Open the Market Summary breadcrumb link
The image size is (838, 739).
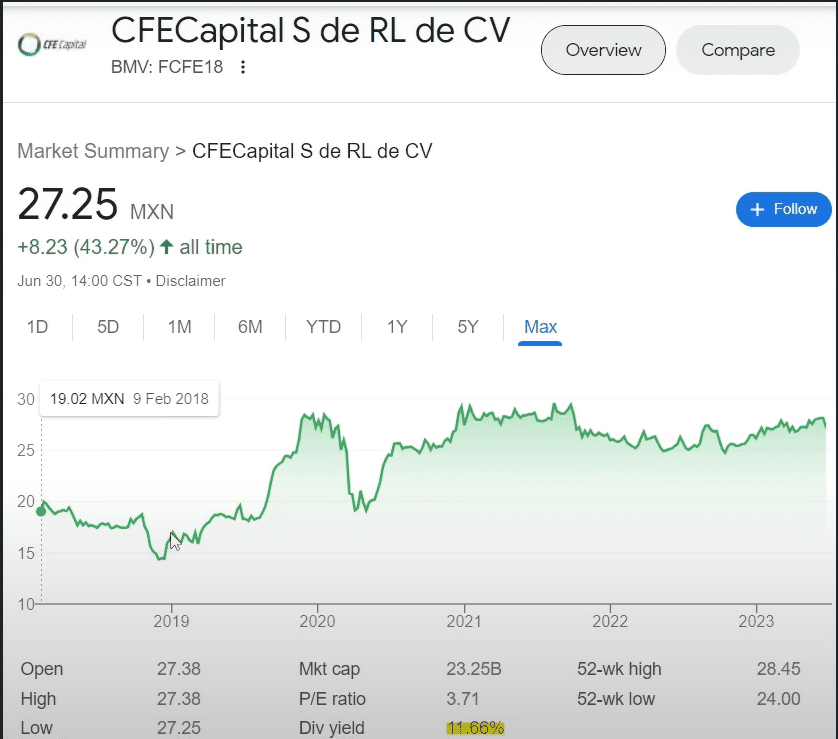click(x=93, y=151)
